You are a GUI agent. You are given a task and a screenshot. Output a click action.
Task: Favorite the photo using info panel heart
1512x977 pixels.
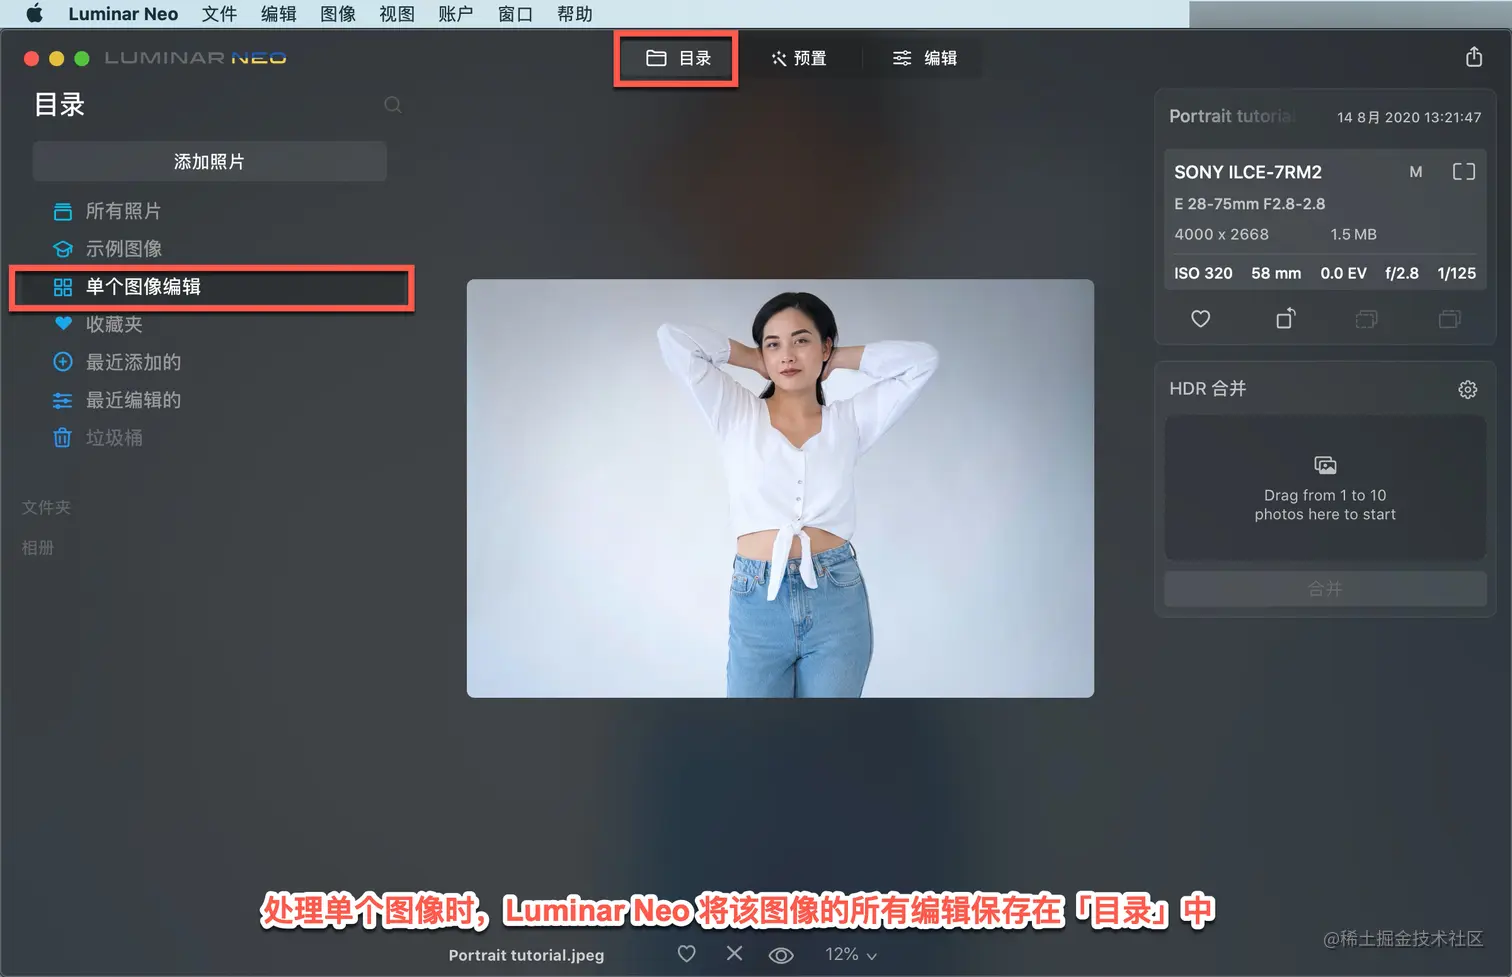tap(1201, 319)
